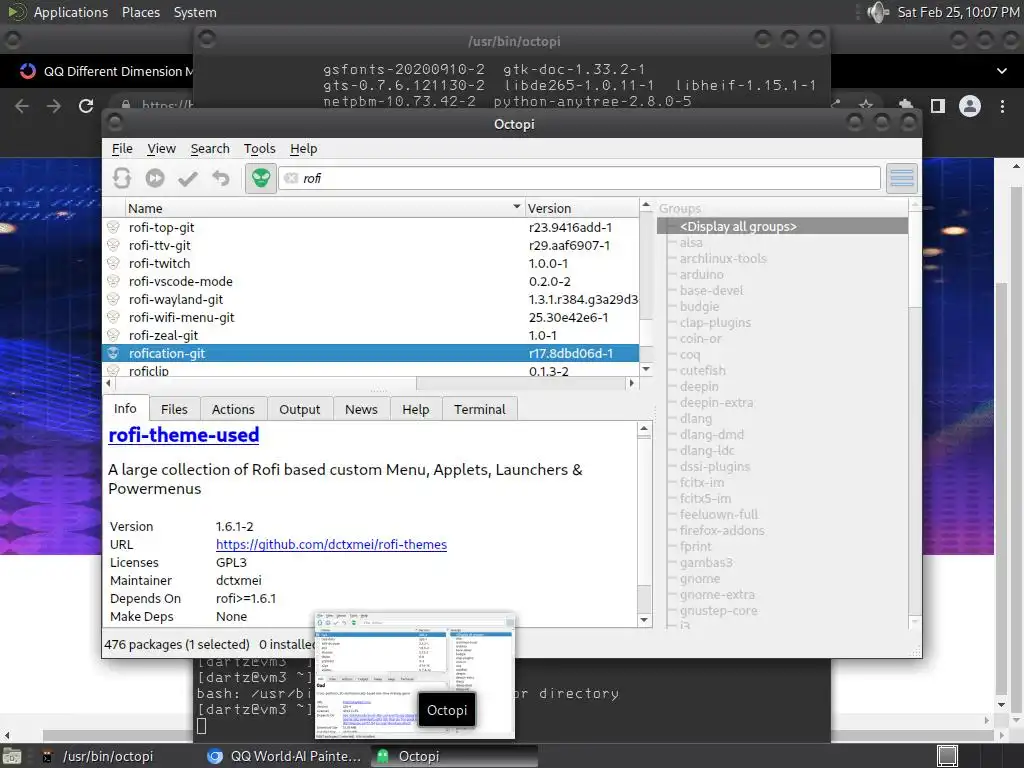Switch to the Output tab
Screen dimensions: 1024x768
click(300, 409)
